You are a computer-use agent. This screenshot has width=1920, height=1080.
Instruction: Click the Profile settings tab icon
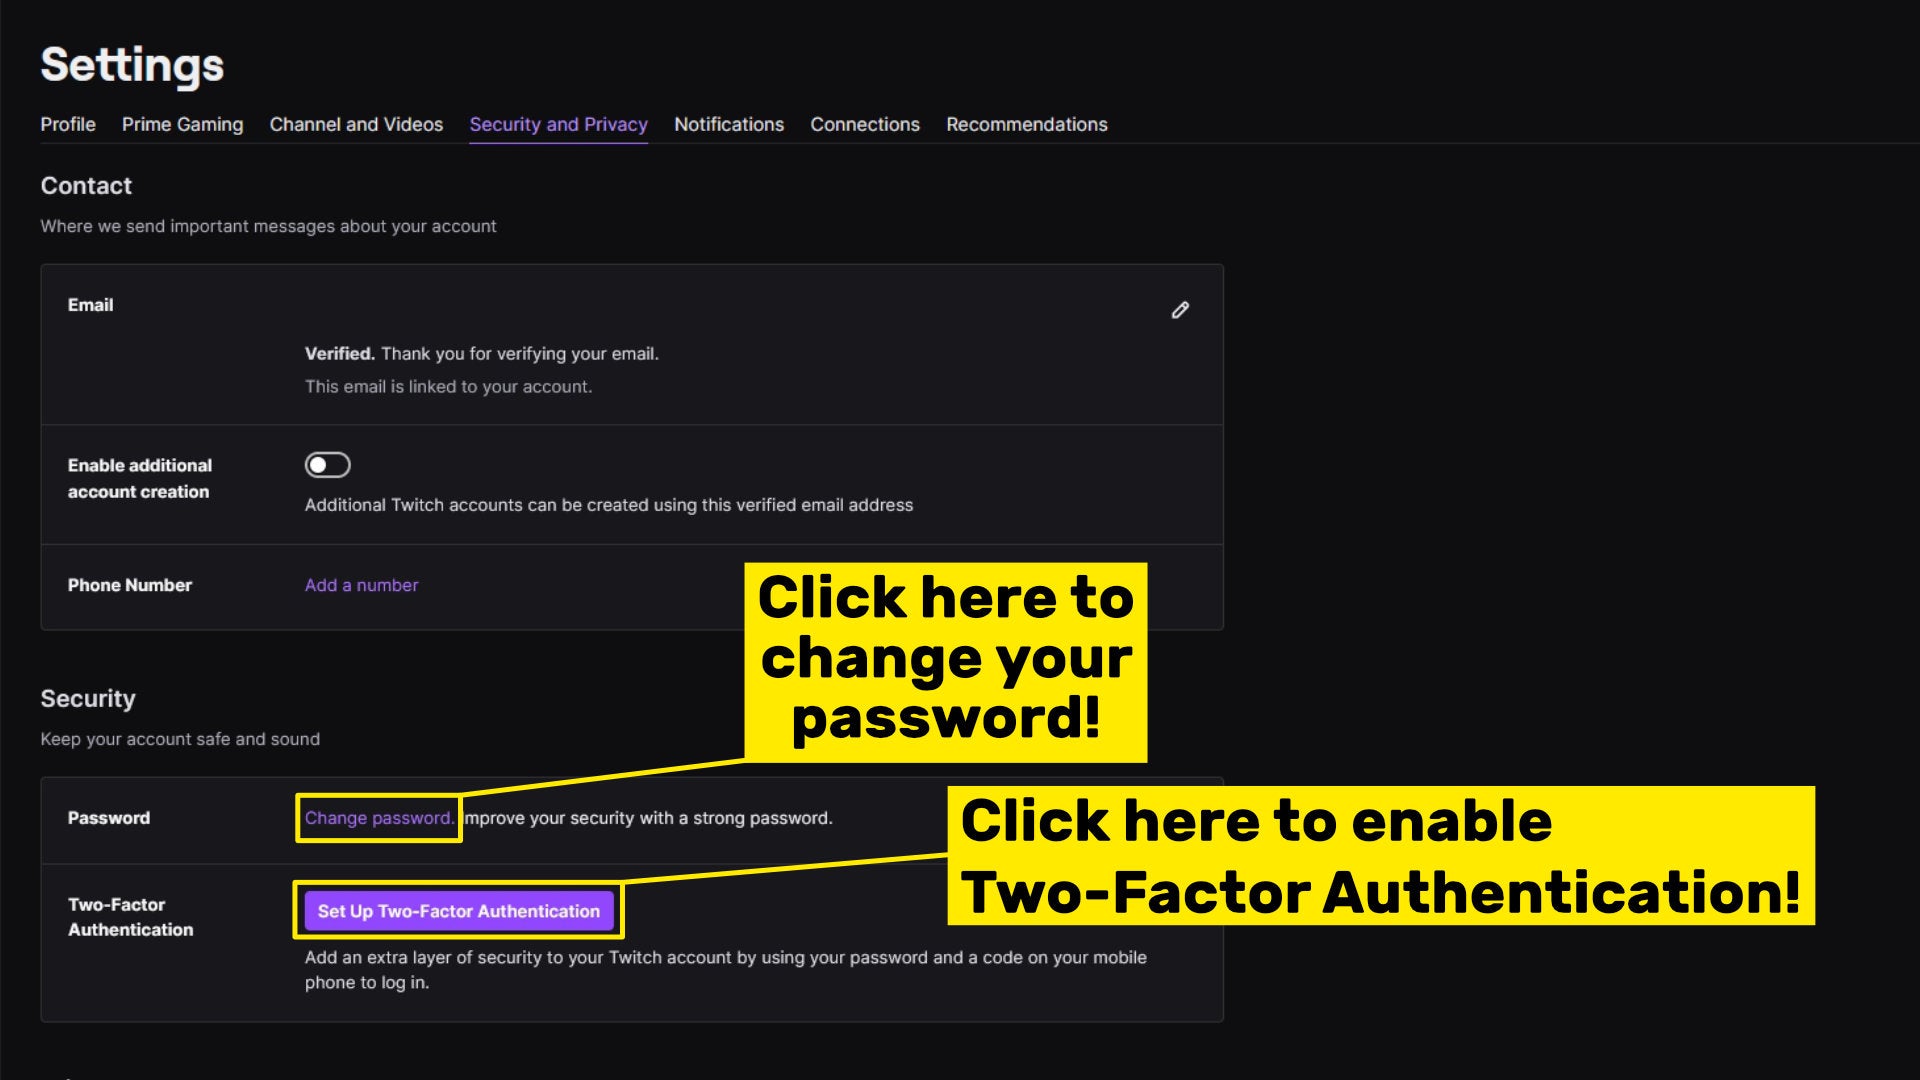[x=67, y=124]
